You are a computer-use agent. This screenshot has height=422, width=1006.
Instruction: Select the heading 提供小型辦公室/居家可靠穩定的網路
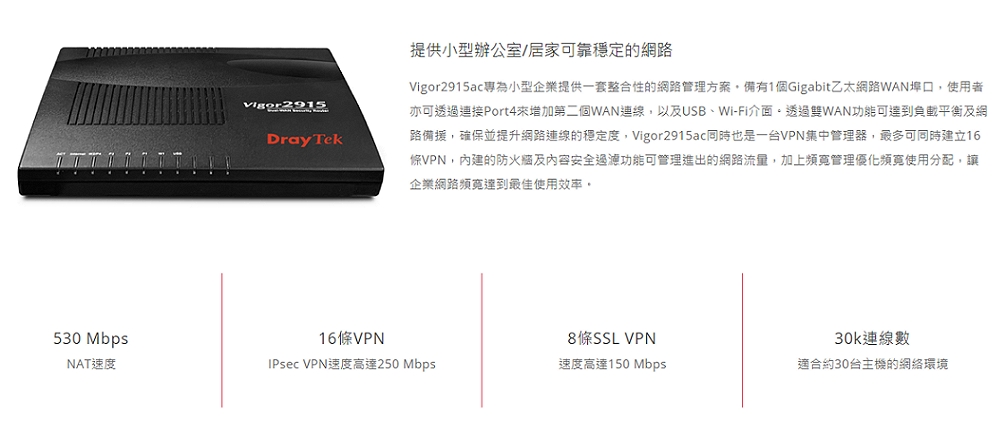click(541, 51)
